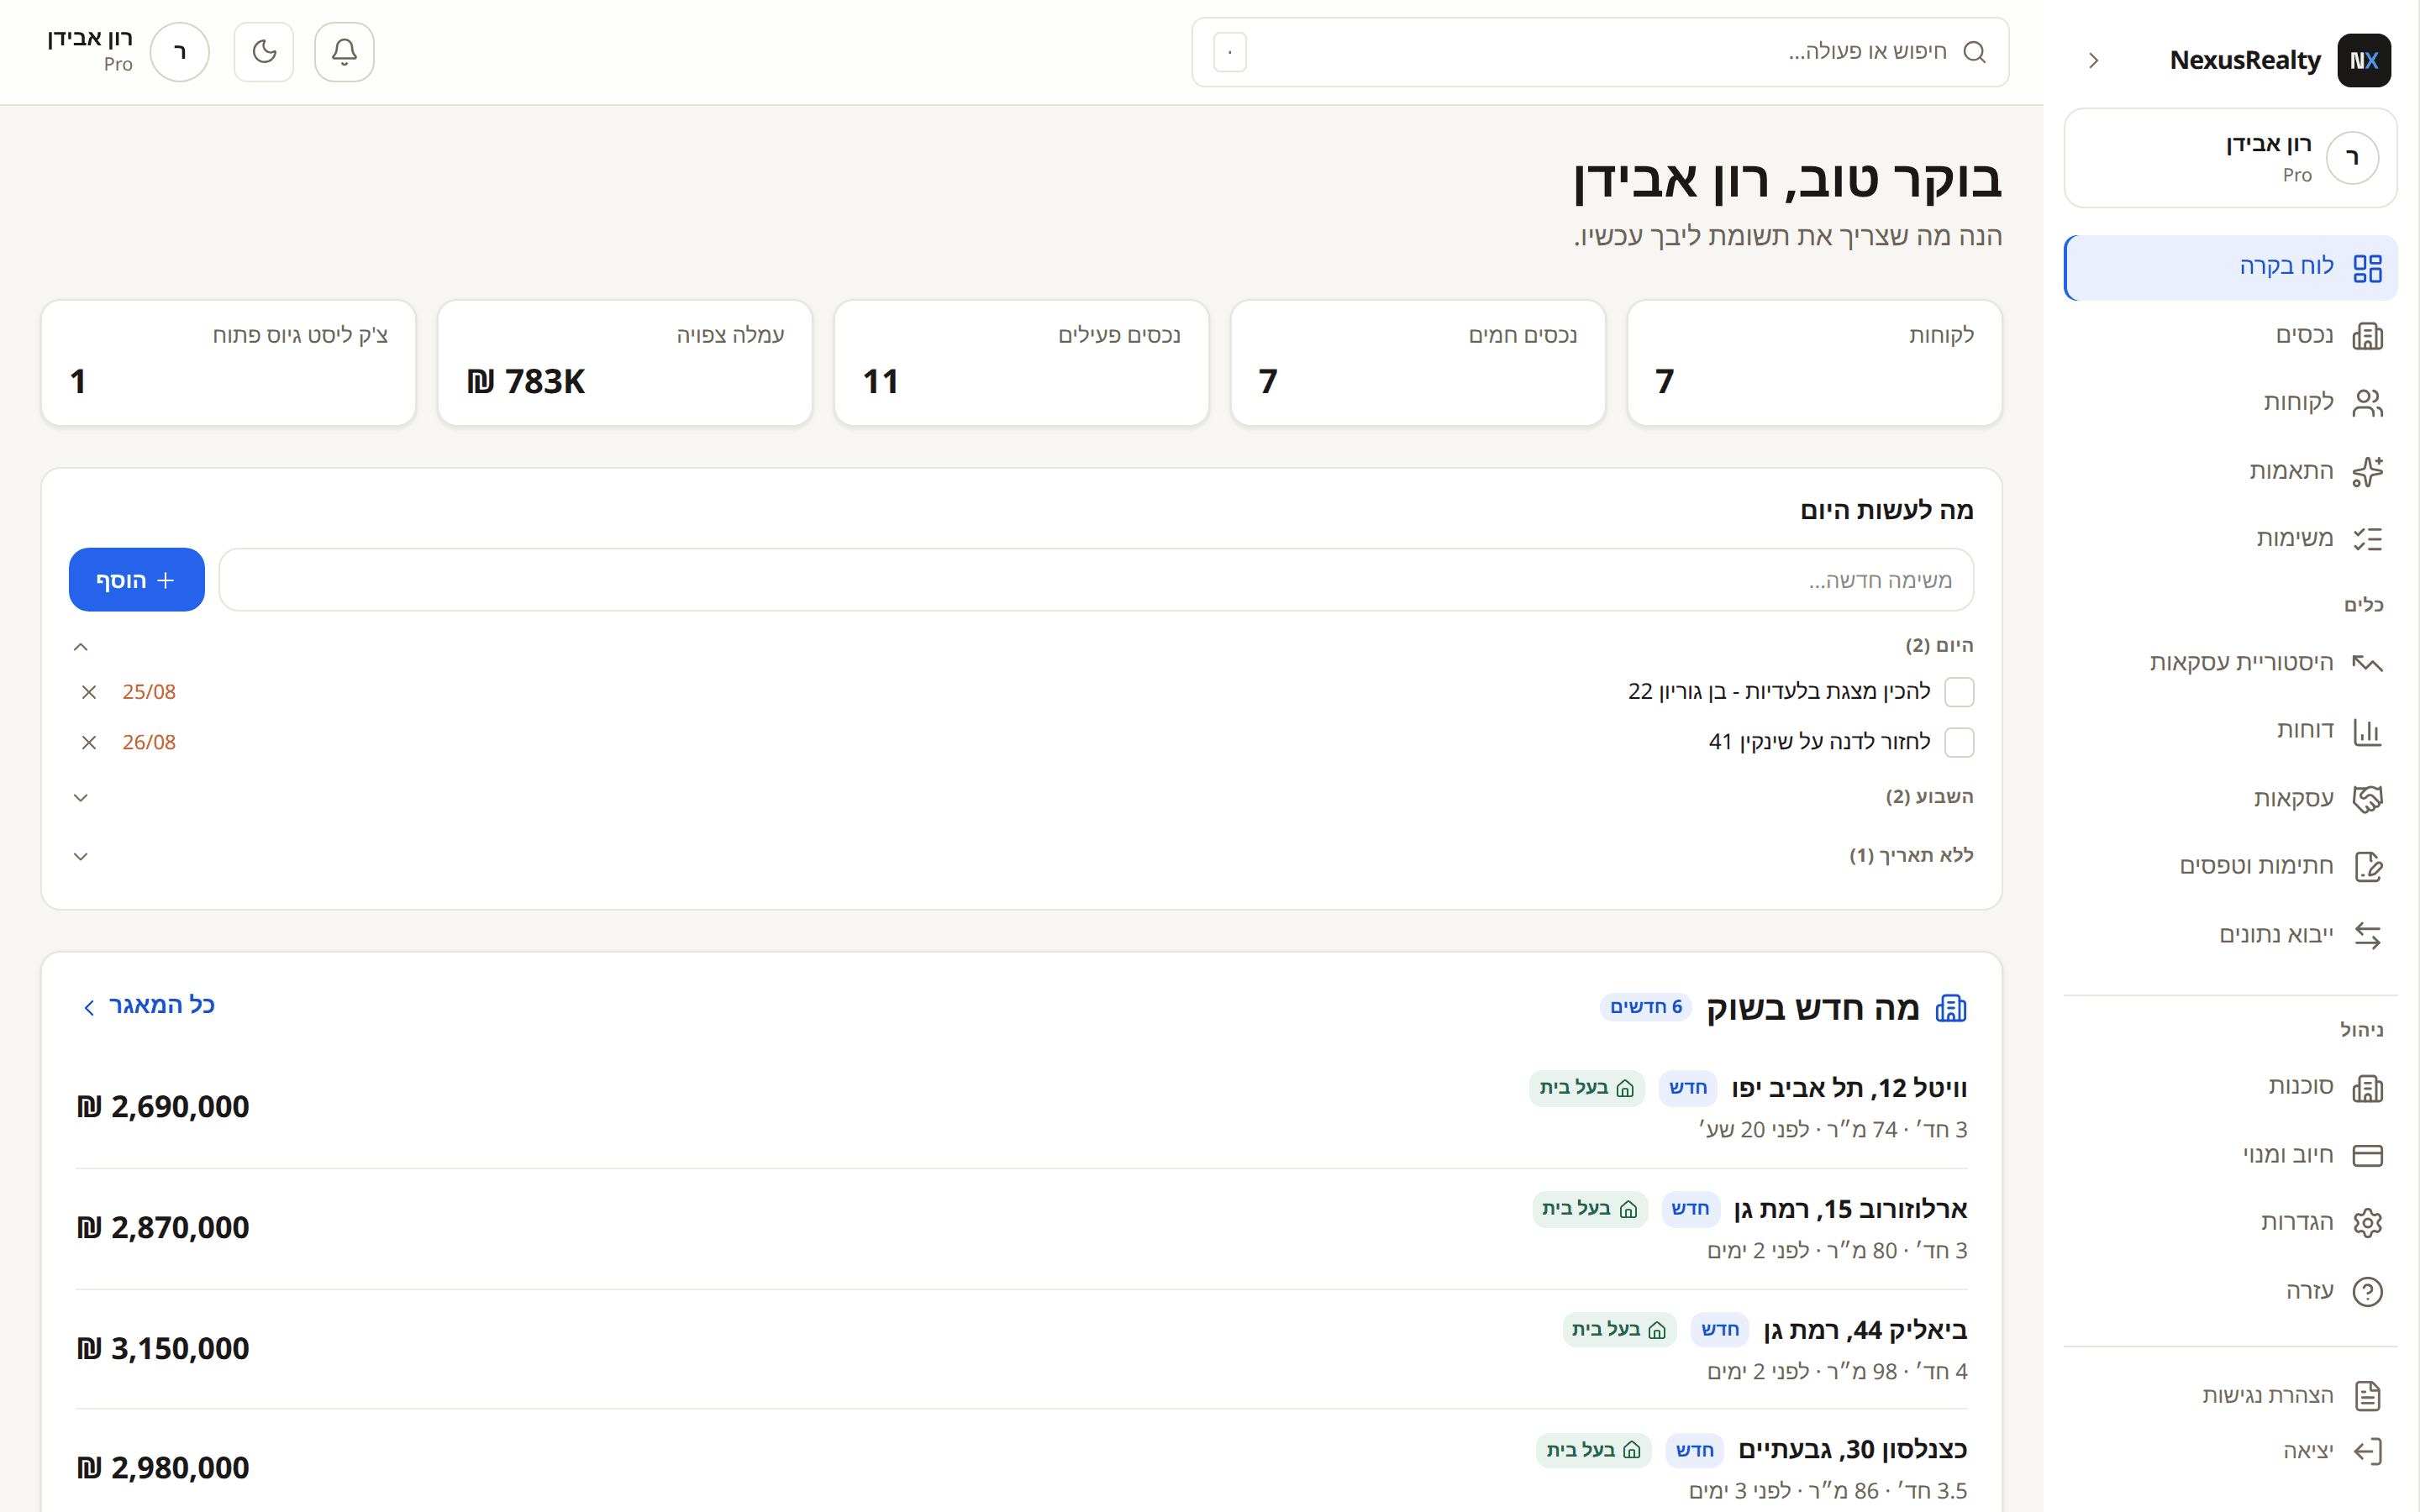The image size is (2420, 1512).
Task: Delete the task dated 25/08
Action: (x=89, y=692)
